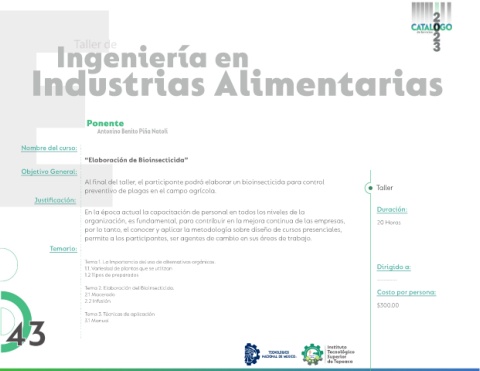Click the Temario heading
This screenshot has width=480, height=371.
(63, 249)
